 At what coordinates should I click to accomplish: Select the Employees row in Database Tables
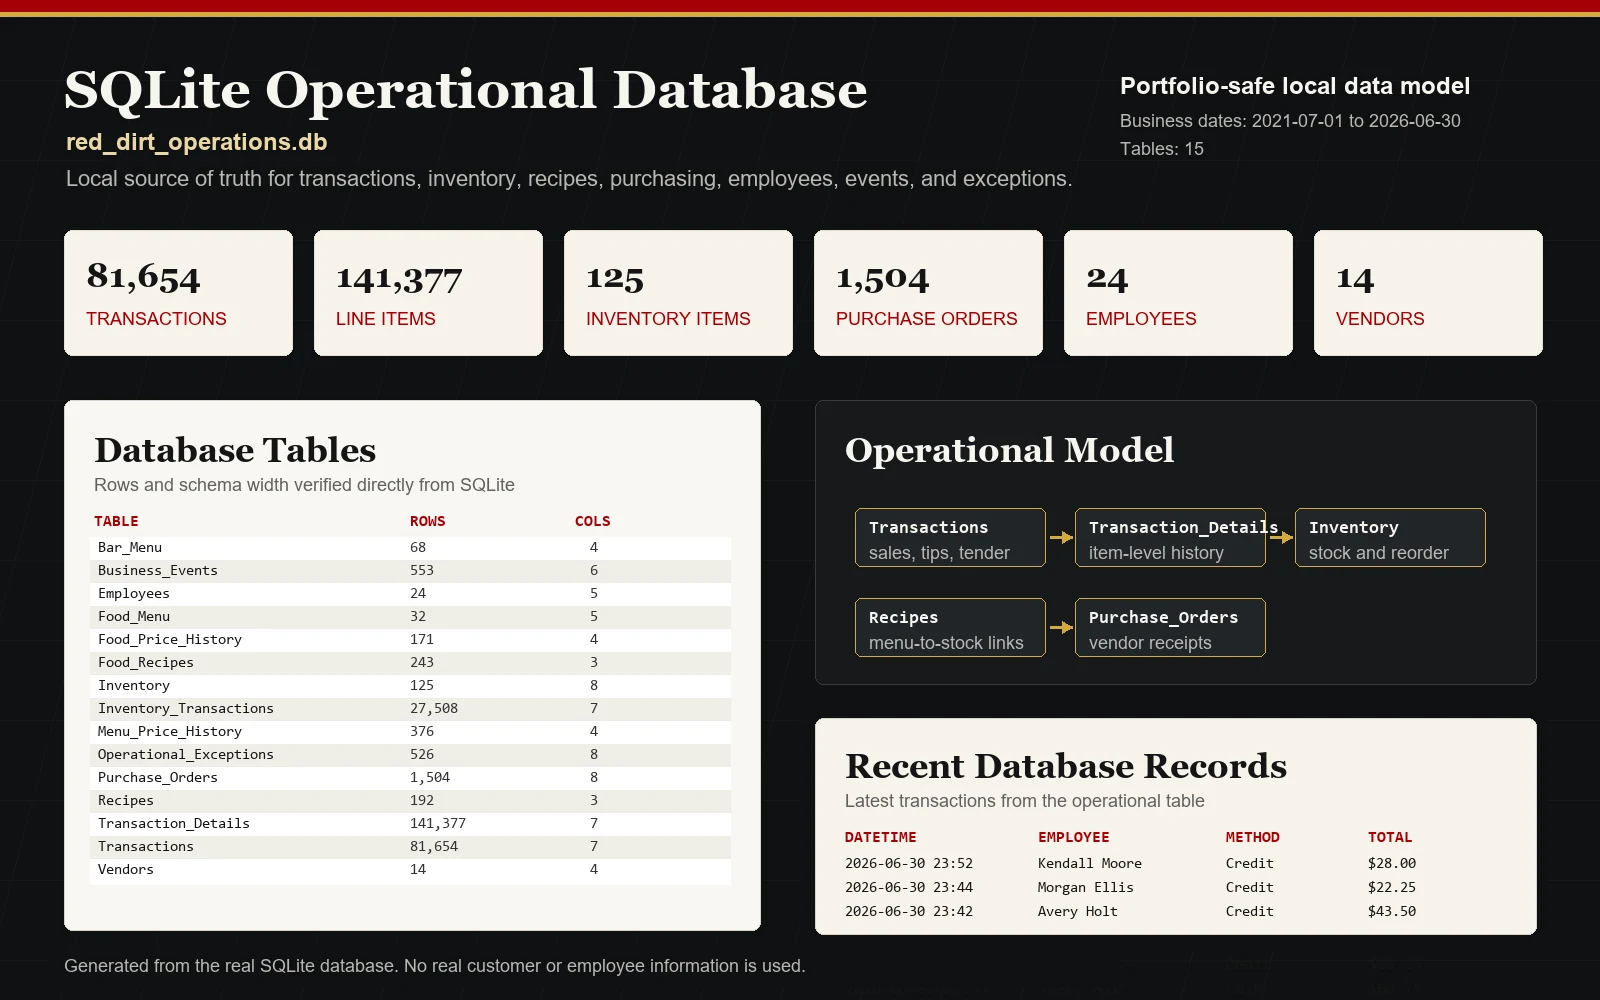click(x=410, y=593)
